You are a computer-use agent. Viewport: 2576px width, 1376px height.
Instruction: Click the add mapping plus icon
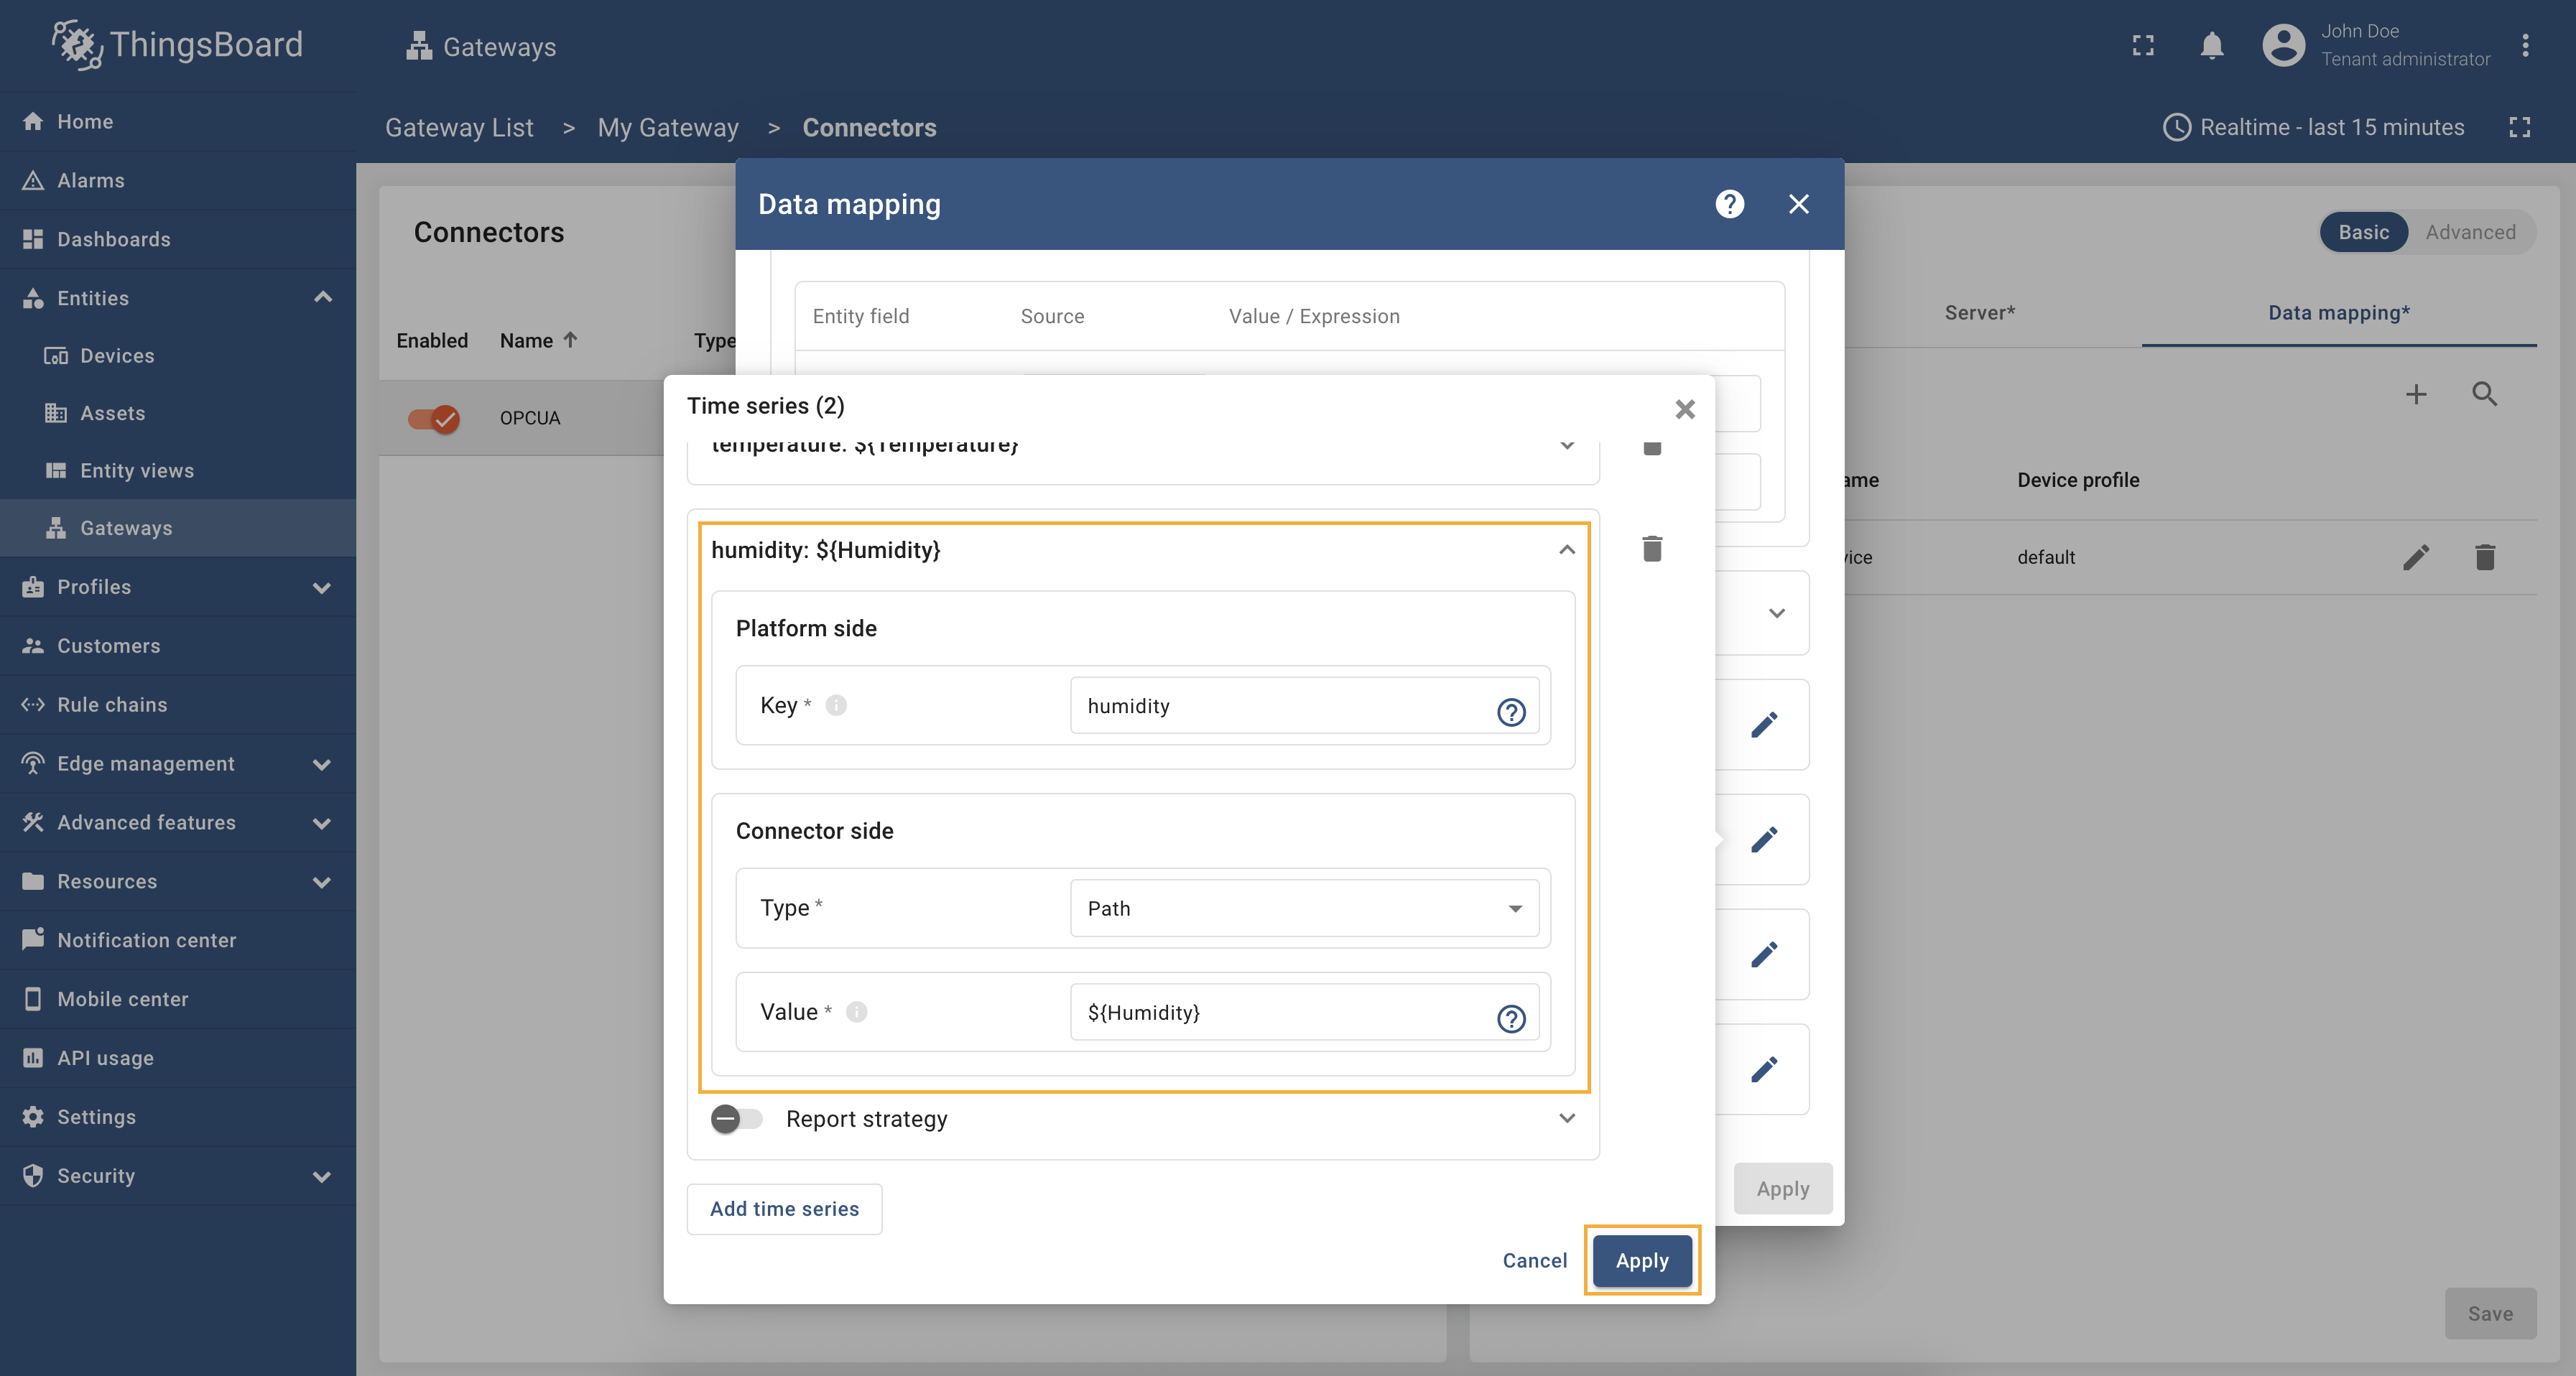[x=2415, y=394]
